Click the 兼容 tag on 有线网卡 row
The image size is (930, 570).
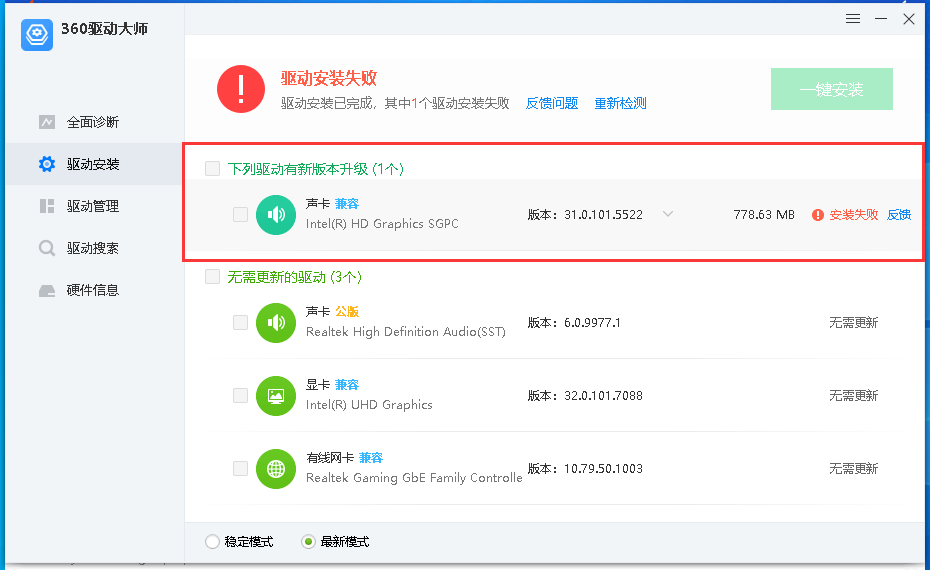coord(371,458)
